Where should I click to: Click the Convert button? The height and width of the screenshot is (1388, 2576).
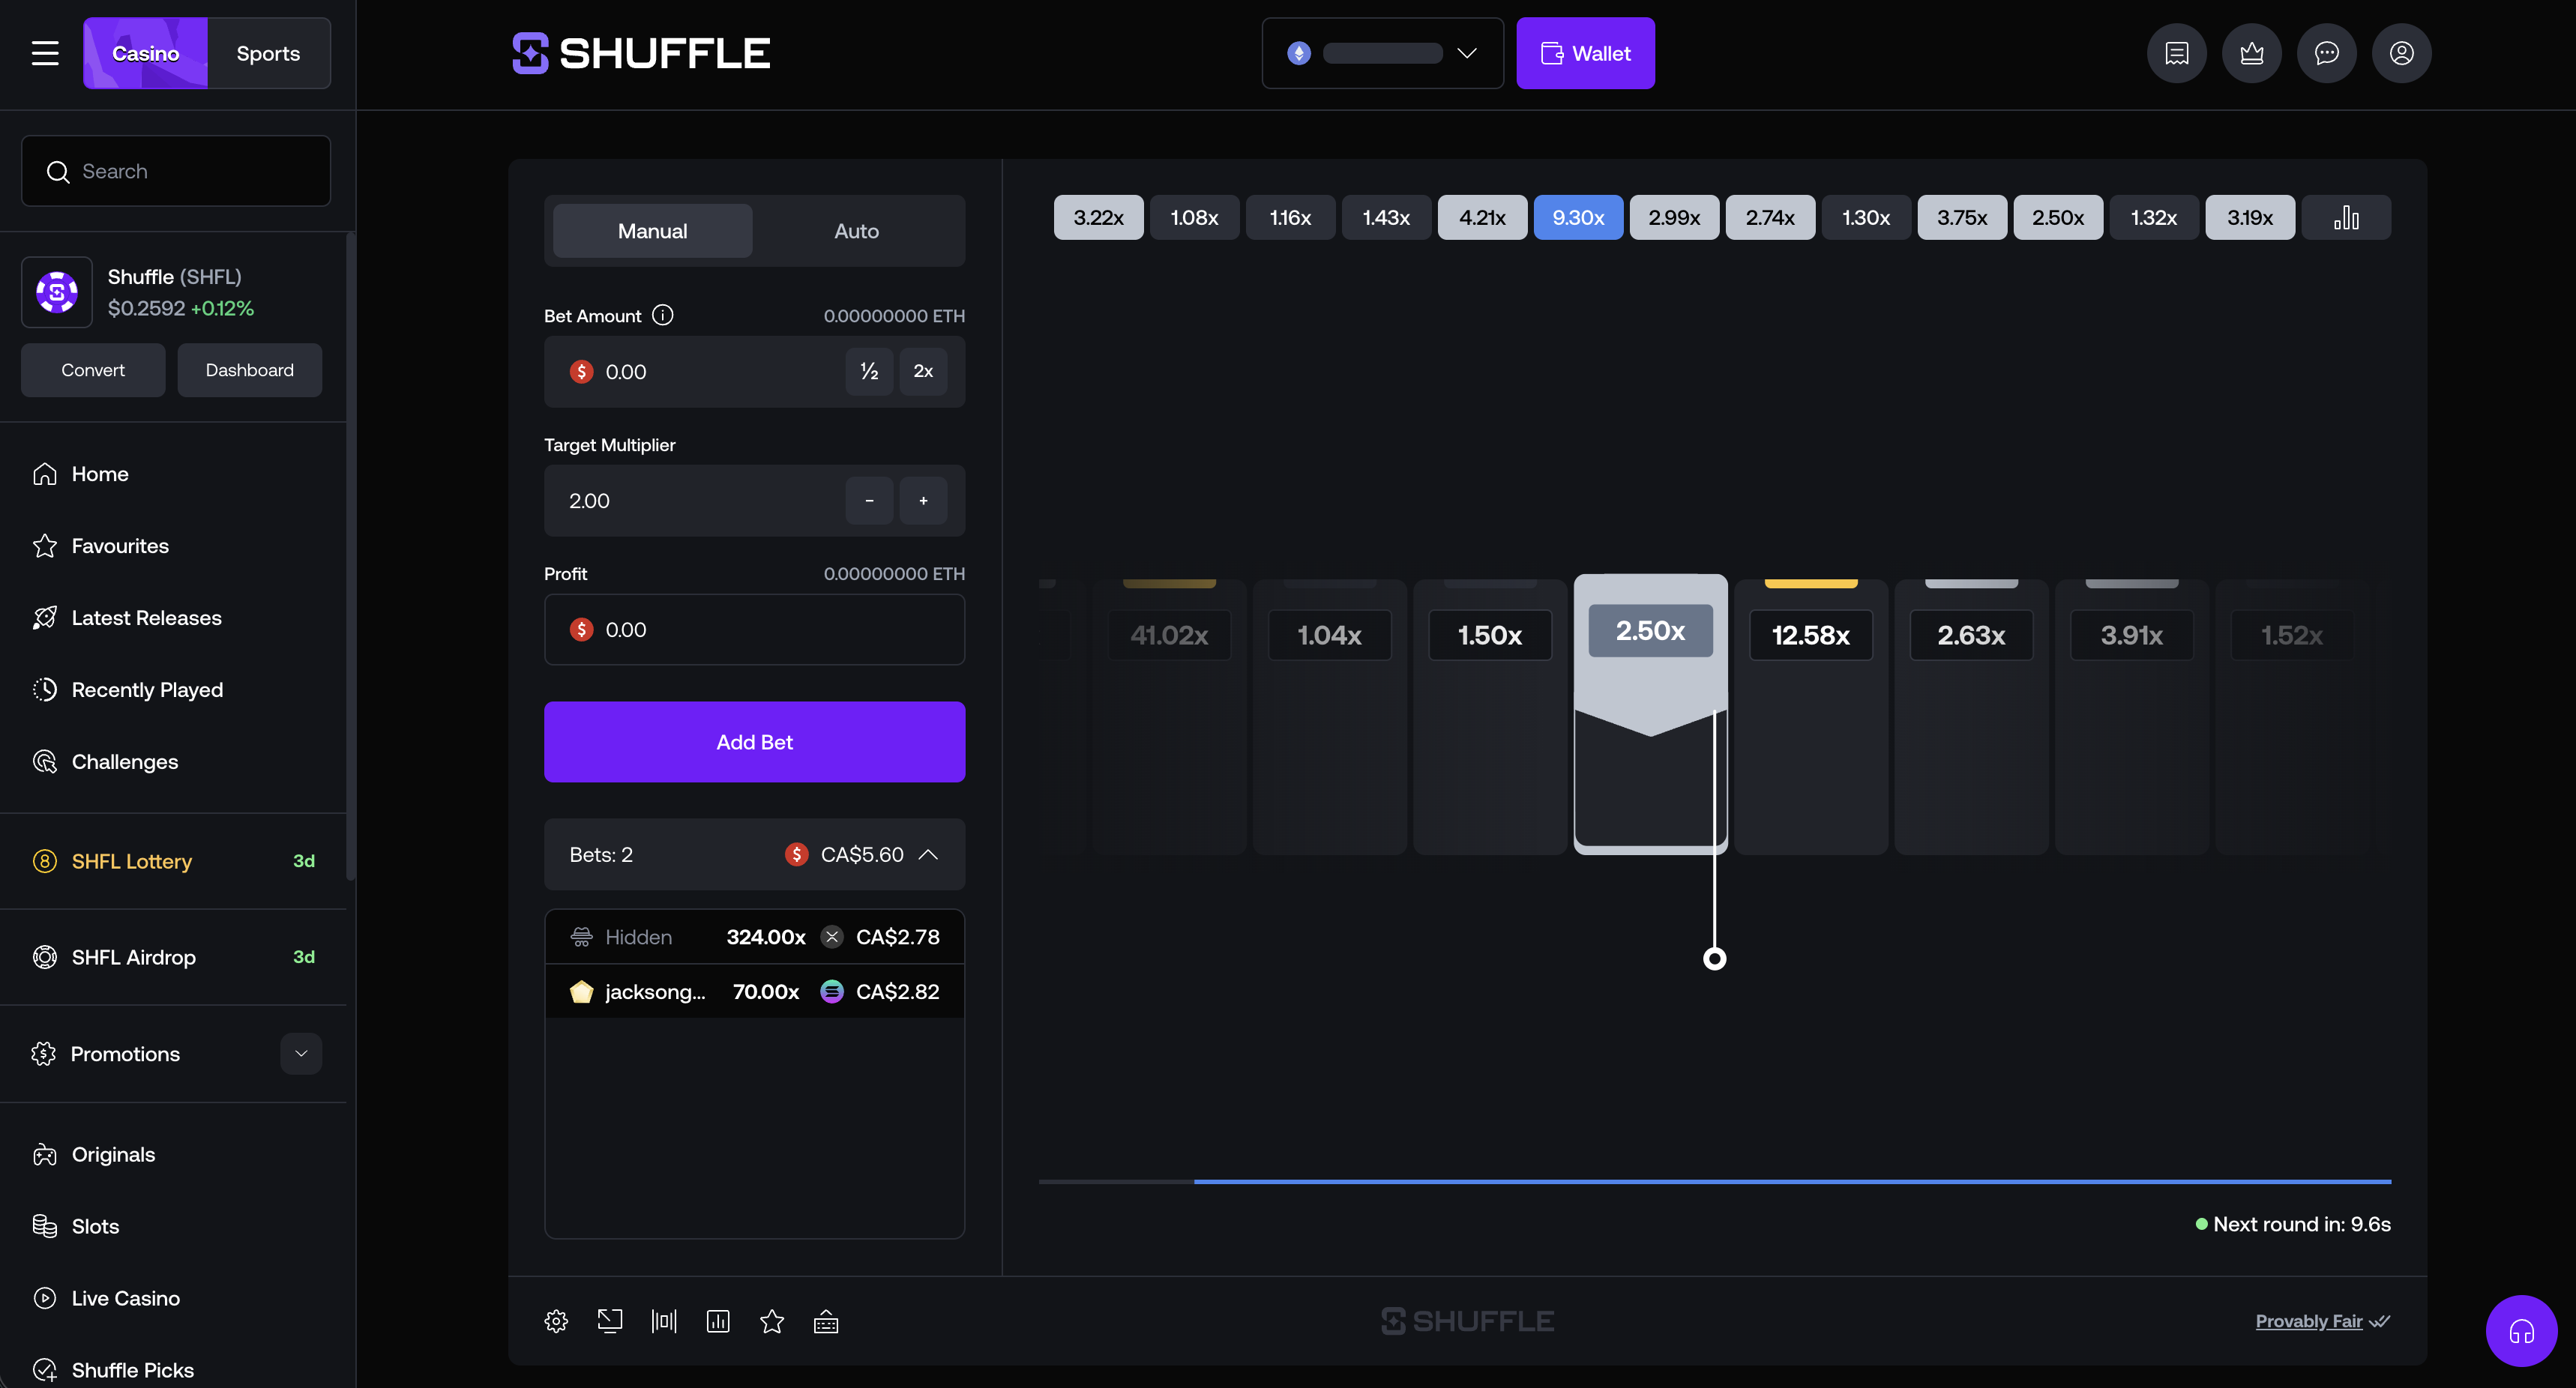(93, 370)
